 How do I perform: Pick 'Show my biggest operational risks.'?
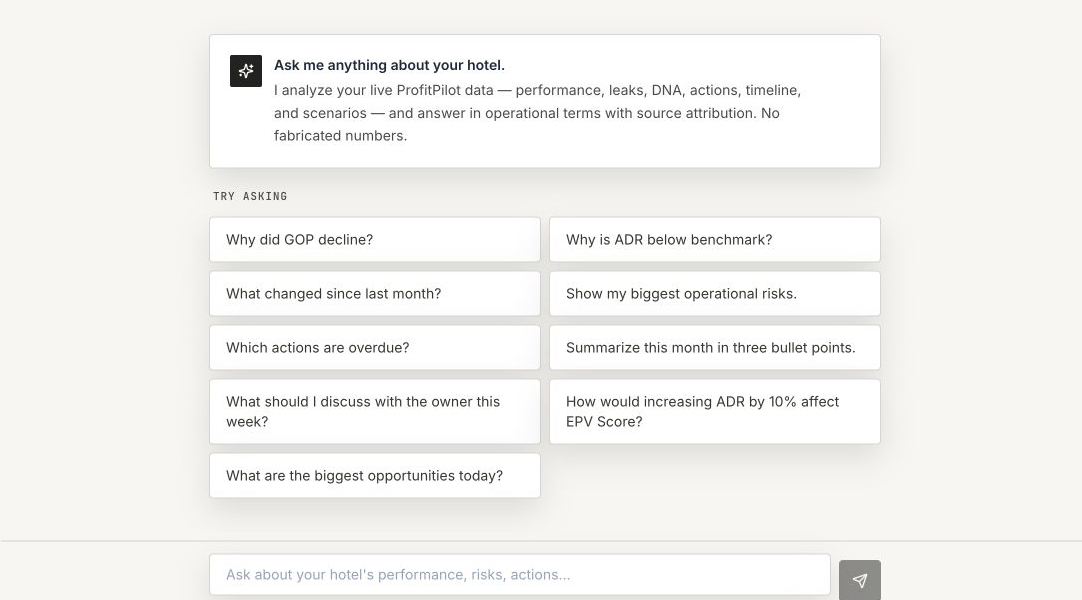[x=715, y=293]
